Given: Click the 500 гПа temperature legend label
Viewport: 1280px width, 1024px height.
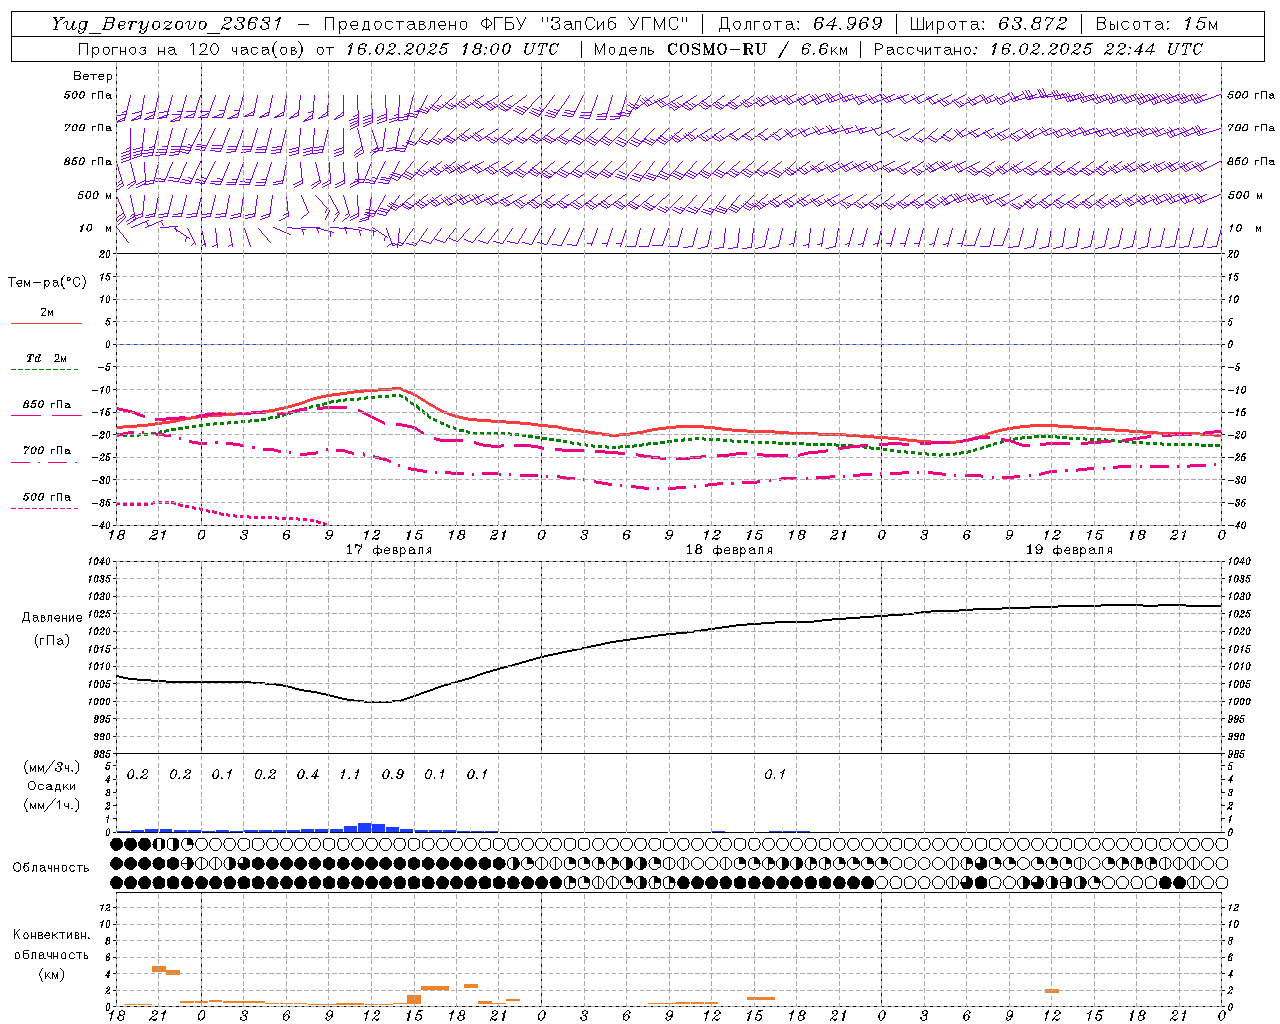Looking at the screenshot, I should pyautogui.click(x=47, y=497).
